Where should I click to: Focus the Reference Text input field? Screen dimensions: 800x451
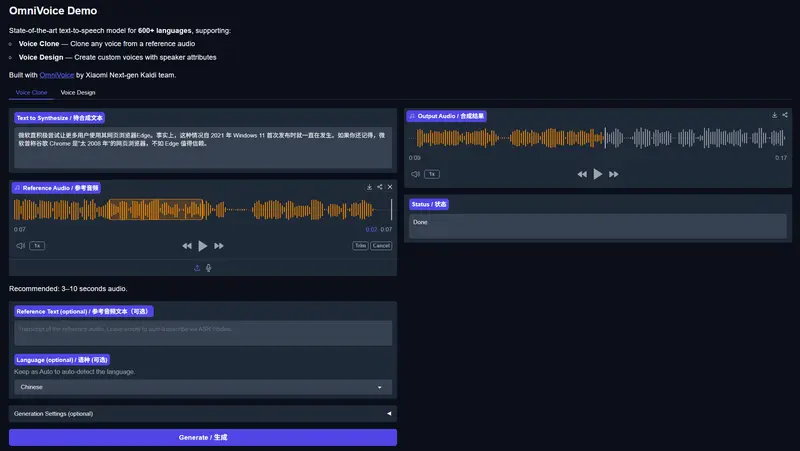203,333
